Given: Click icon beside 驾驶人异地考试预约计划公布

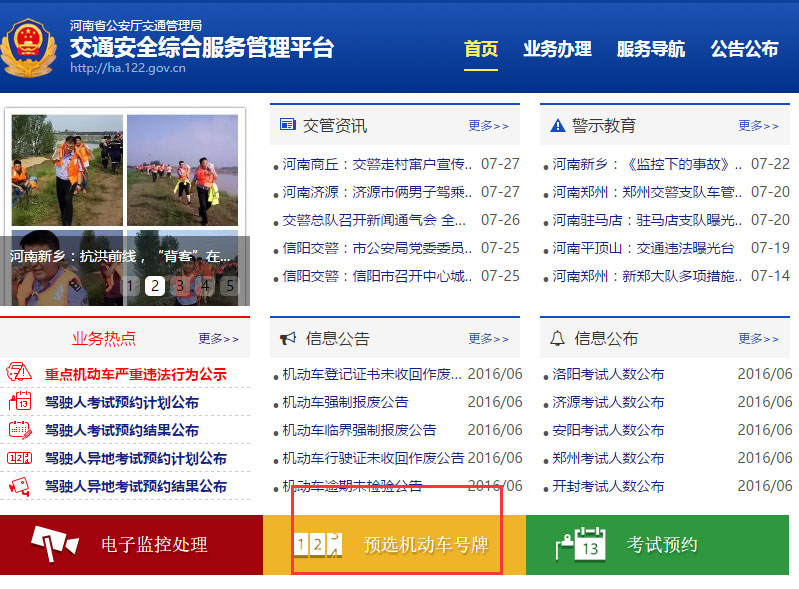Looking at the screenshot, I should point(19,458).
